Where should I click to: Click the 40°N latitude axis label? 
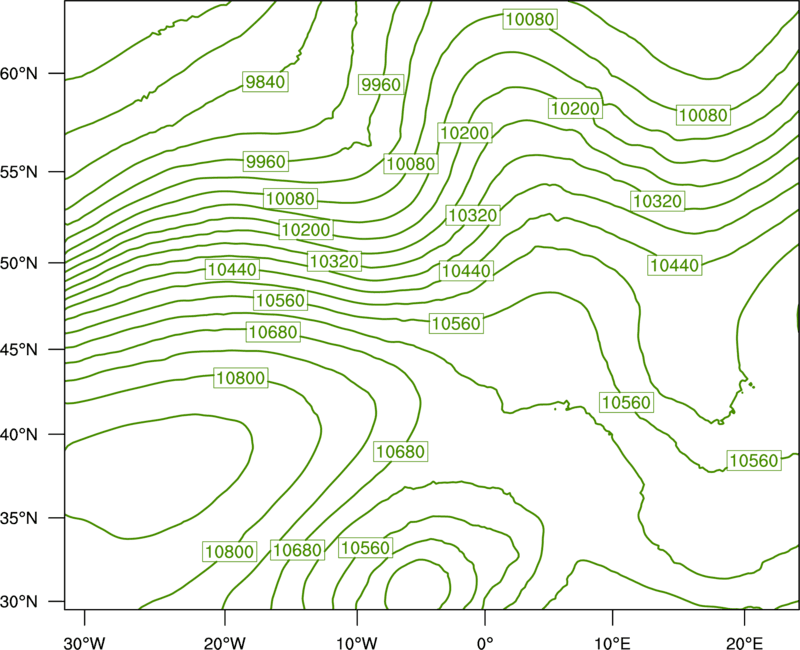[19, 435]
